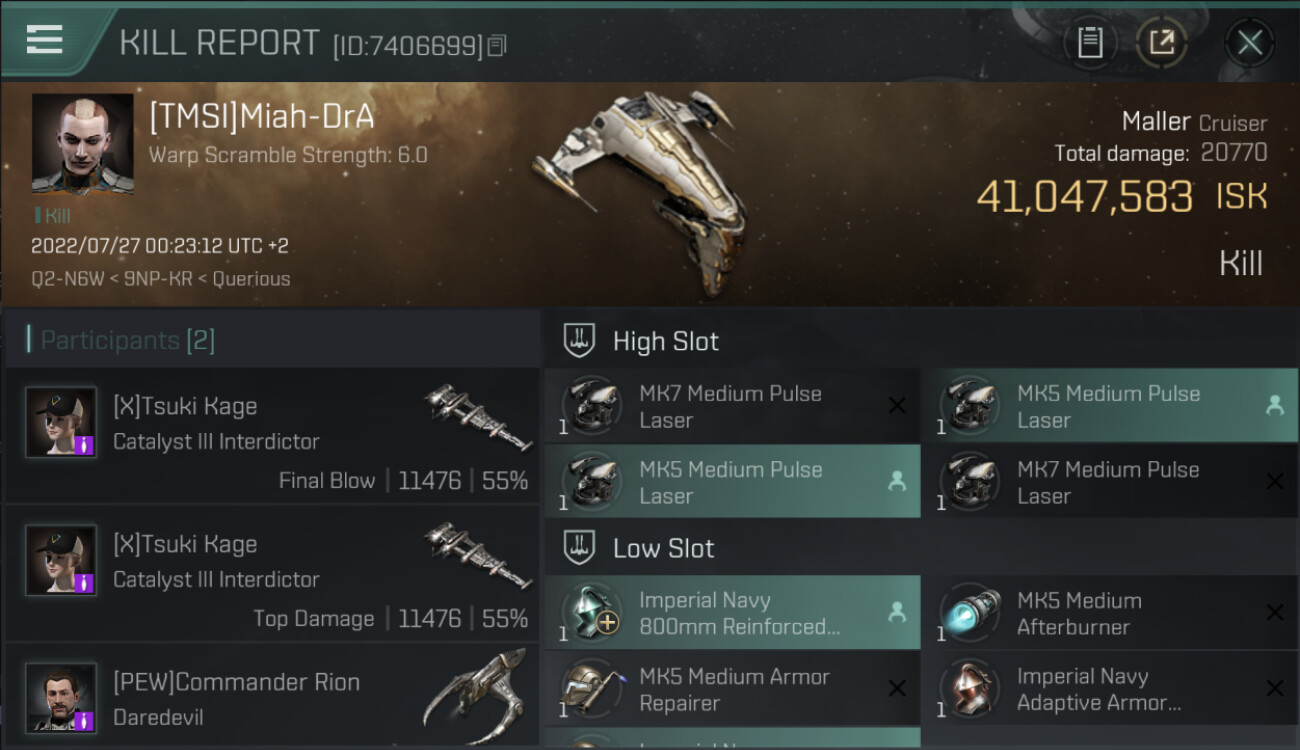The width and height of the screenshot is (1300, 750).
Task: Click the Participants [2] header
Action: coord(126,340)
